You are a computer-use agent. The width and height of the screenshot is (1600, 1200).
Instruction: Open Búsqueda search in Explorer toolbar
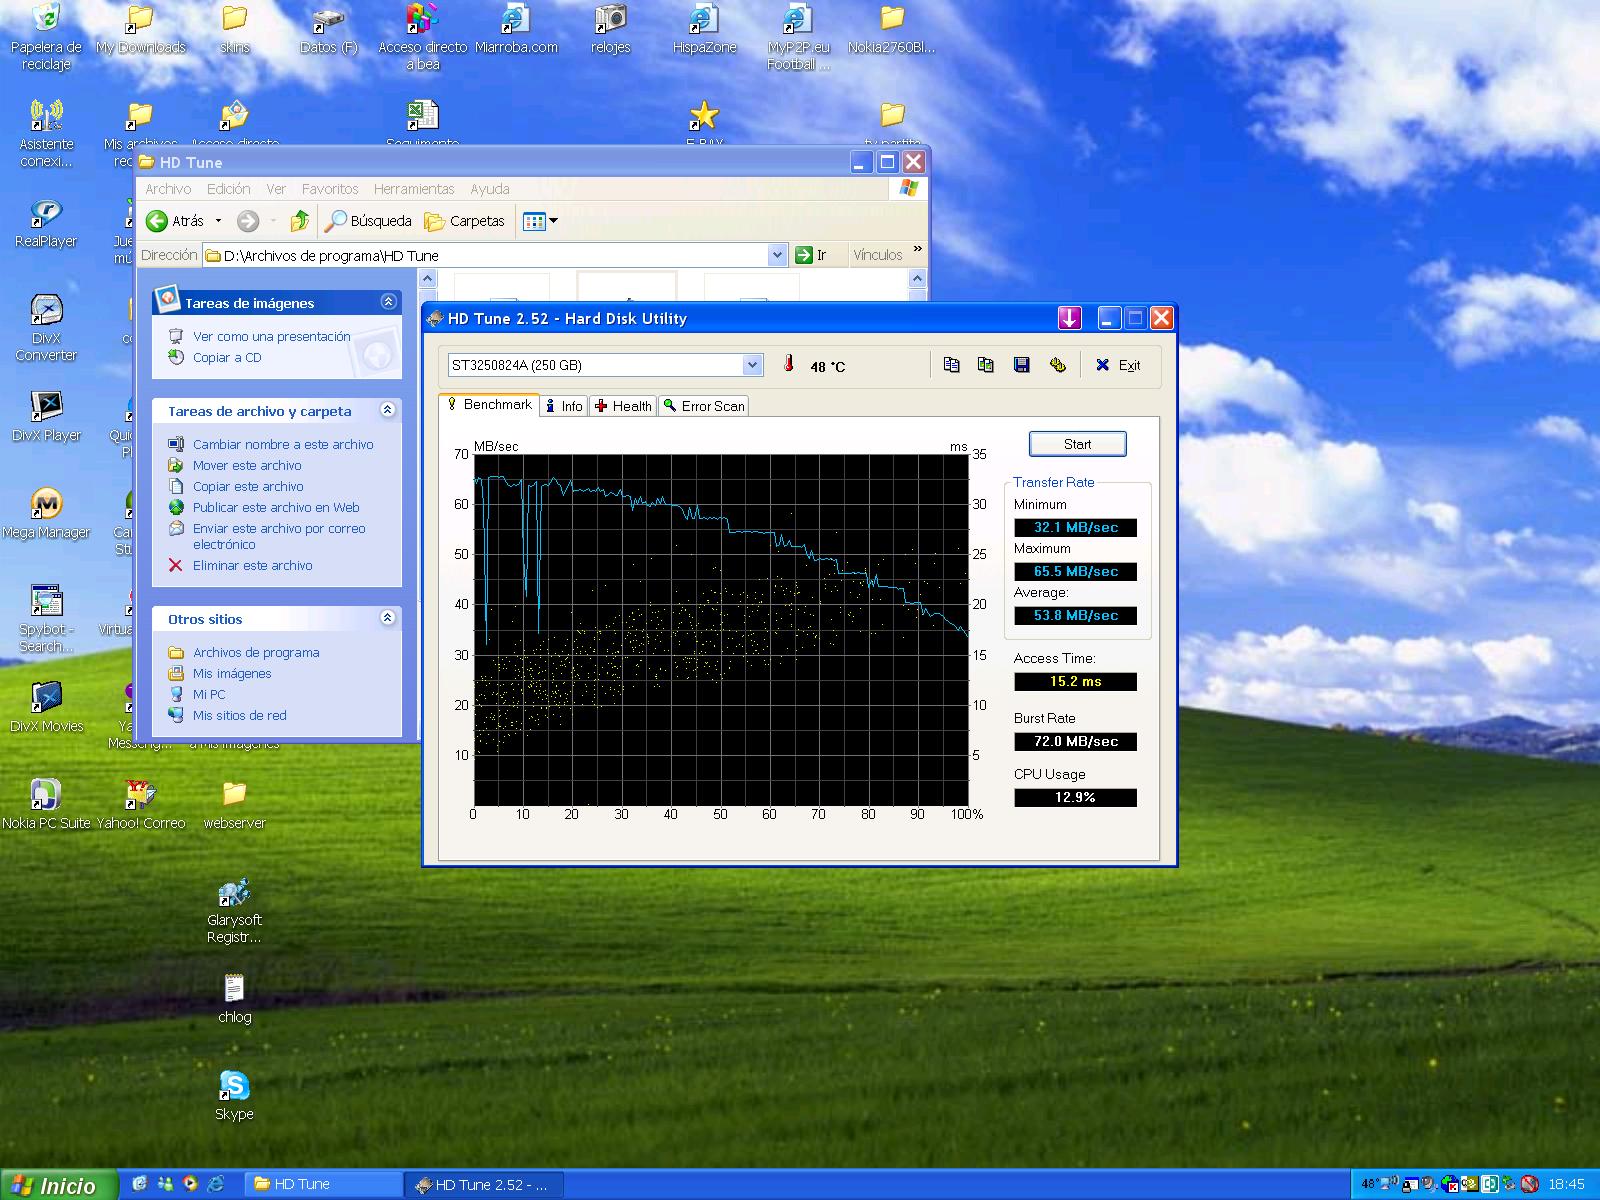coord(369,221)
